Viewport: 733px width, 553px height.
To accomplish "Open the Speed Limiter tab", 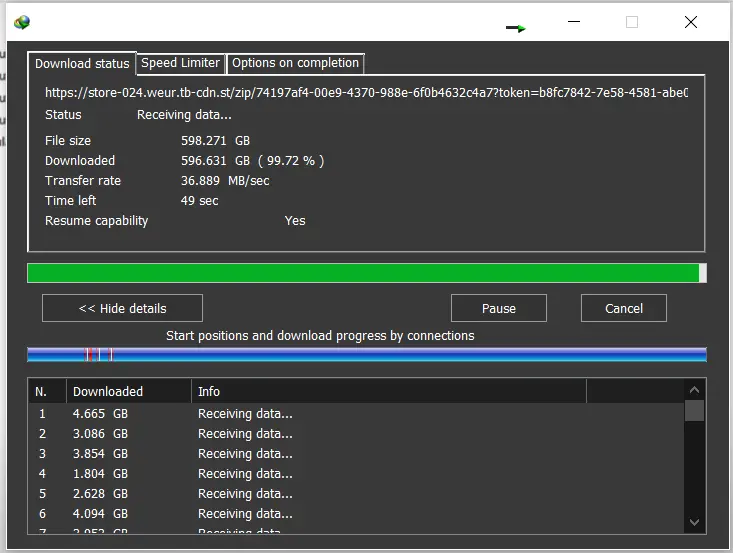I will (180, 63).
